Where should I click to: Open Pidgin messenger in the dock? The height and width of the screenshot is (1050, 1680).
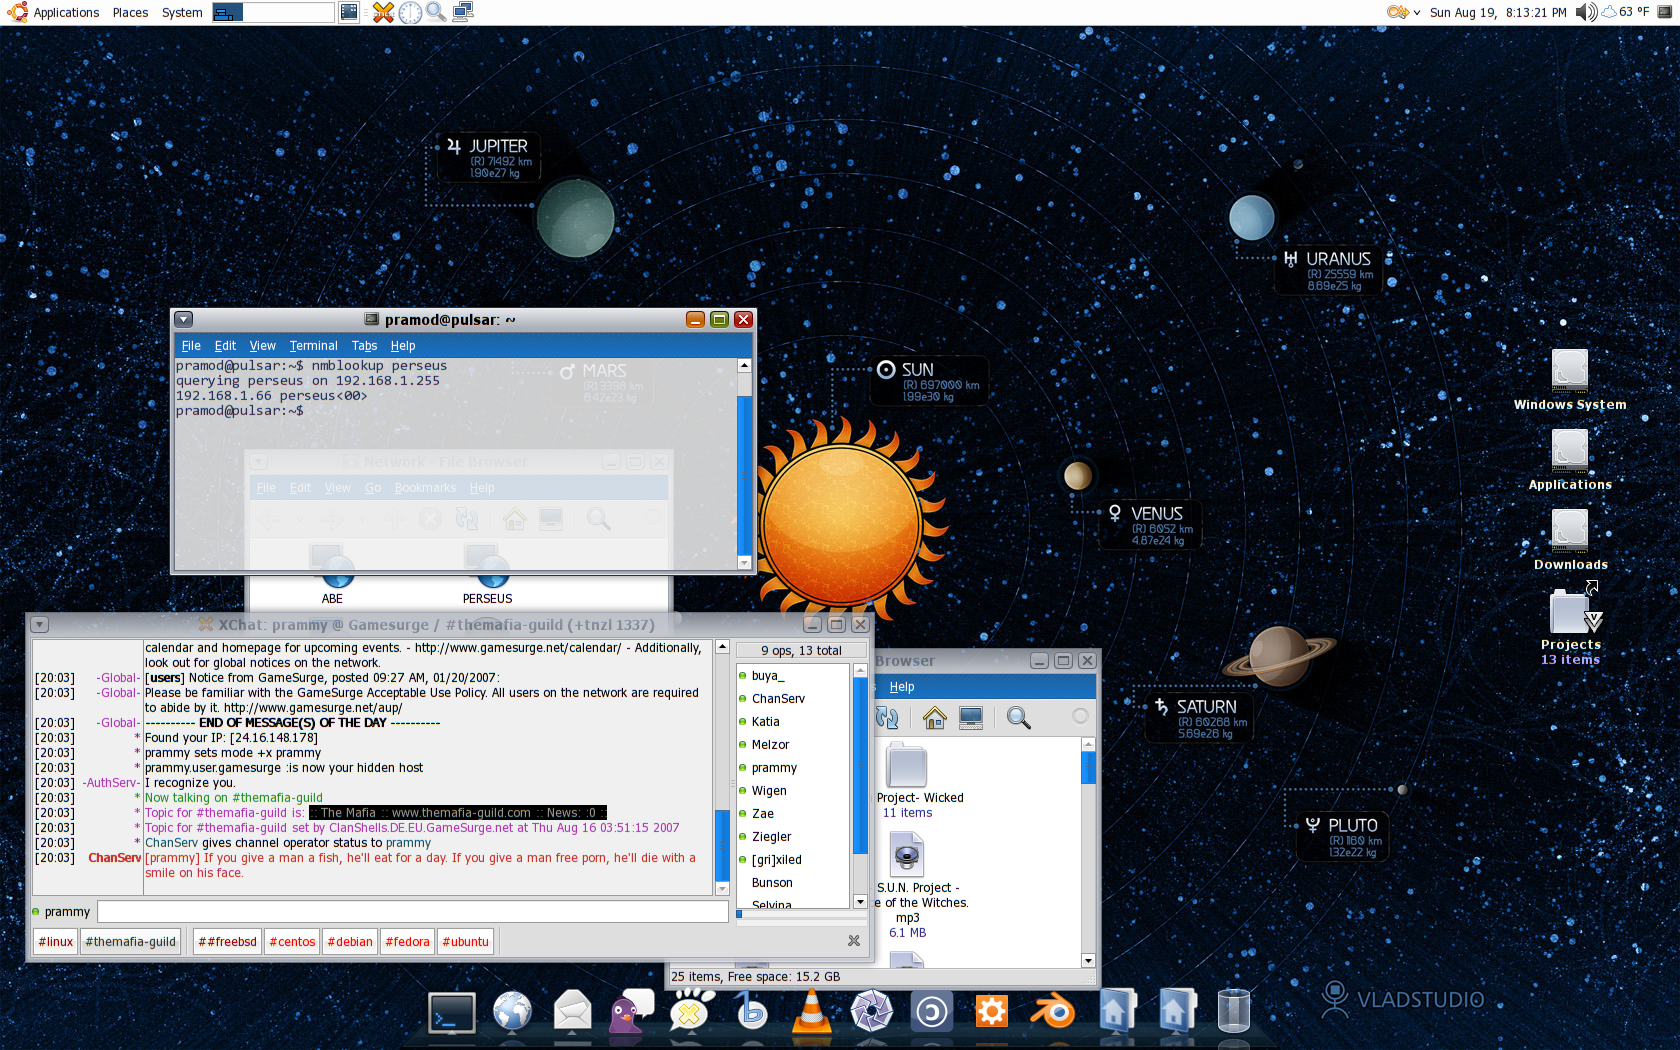click(630, 1011)
